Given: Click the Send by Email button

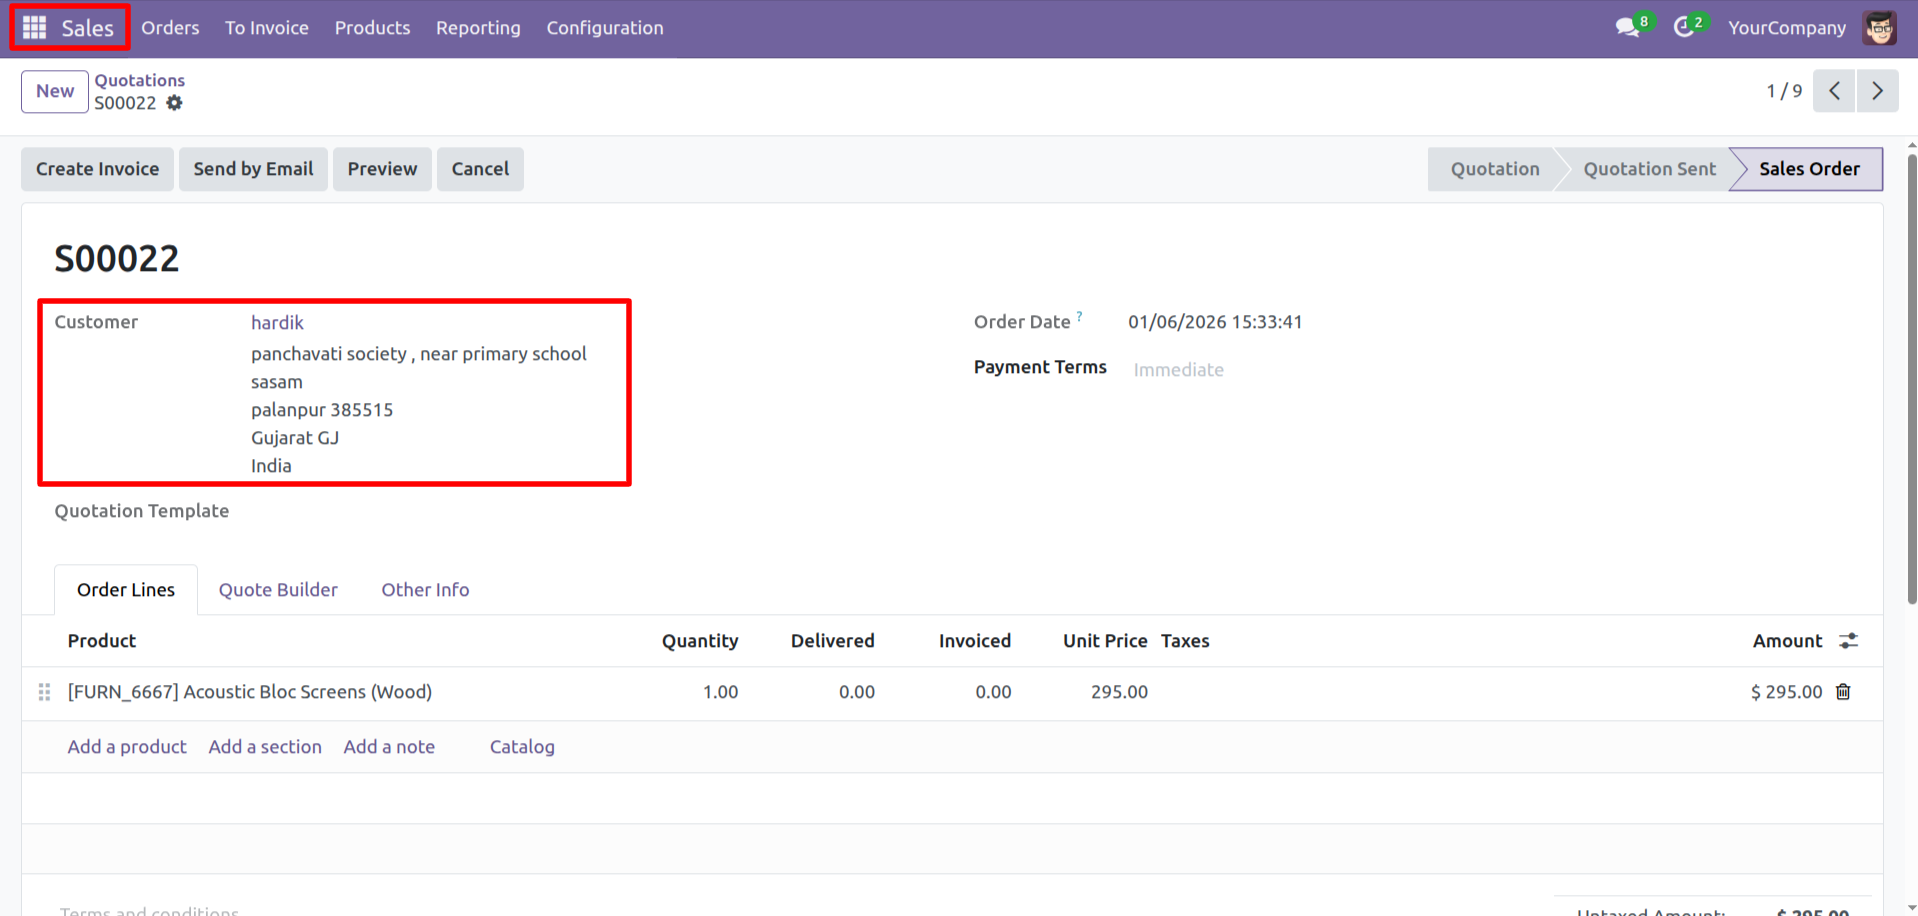Looking at the screenshot, I should (253, 169).
